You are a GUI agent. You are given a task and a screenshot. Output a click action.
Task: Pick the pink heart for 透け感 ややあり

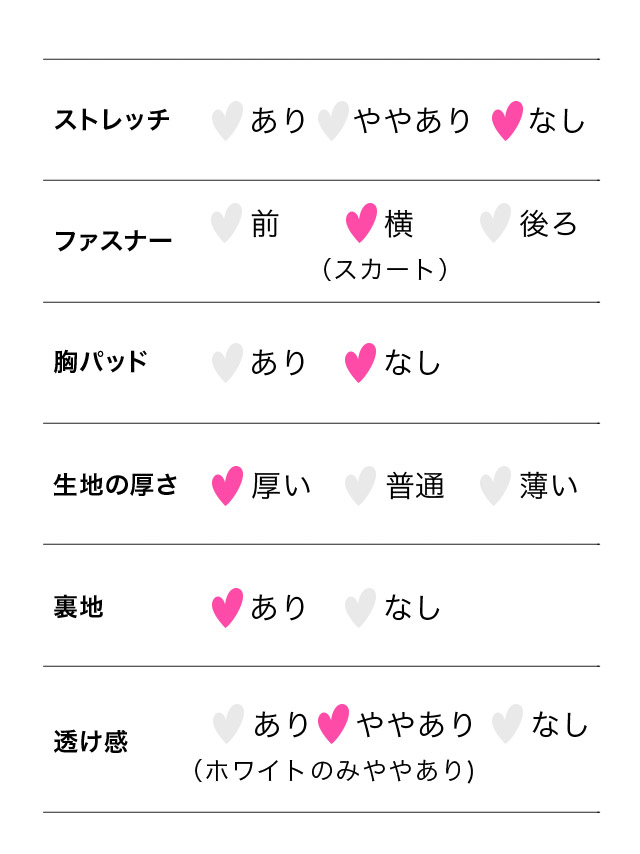click(x=333, y=724)
